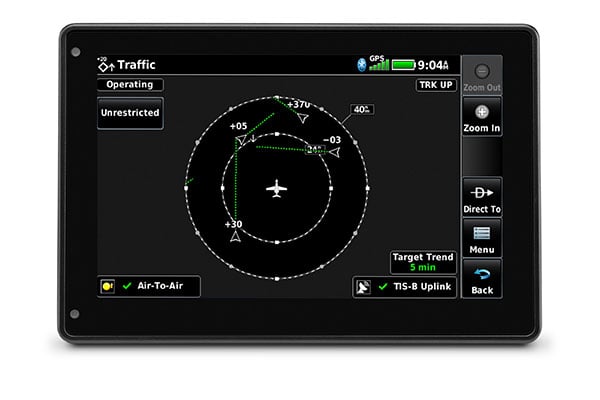Screen dimensions: 600x400
Task: Tap the 40 nm outer range label
Action: pos(362,109)
